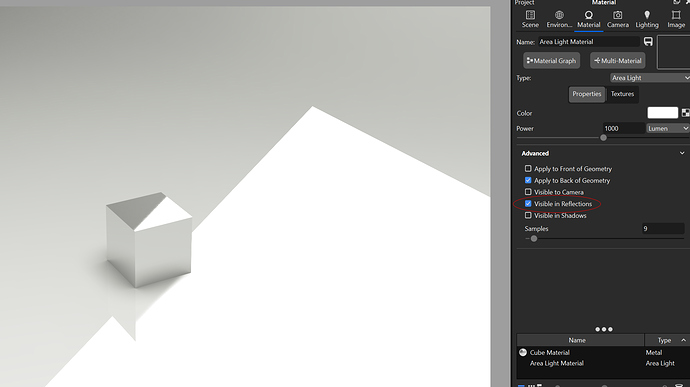Switch to the Camera tab icon
This screenshot has height=387, width=690.
click(618, 15)
